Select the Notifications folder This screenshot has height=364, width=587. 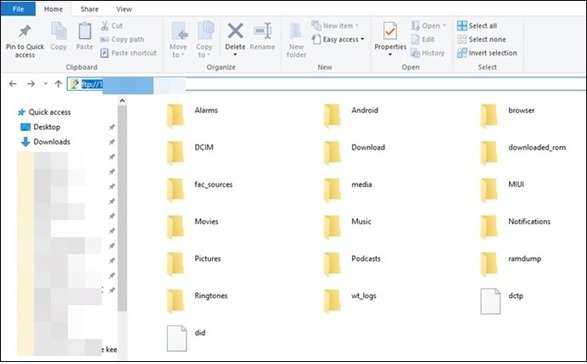pyautogui.click(x=516, y=226)
